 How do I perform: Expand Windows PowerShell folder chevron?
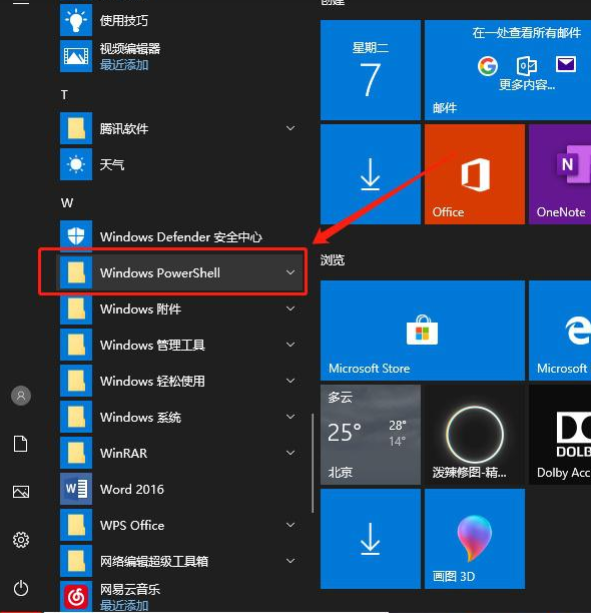coord(290,272)
